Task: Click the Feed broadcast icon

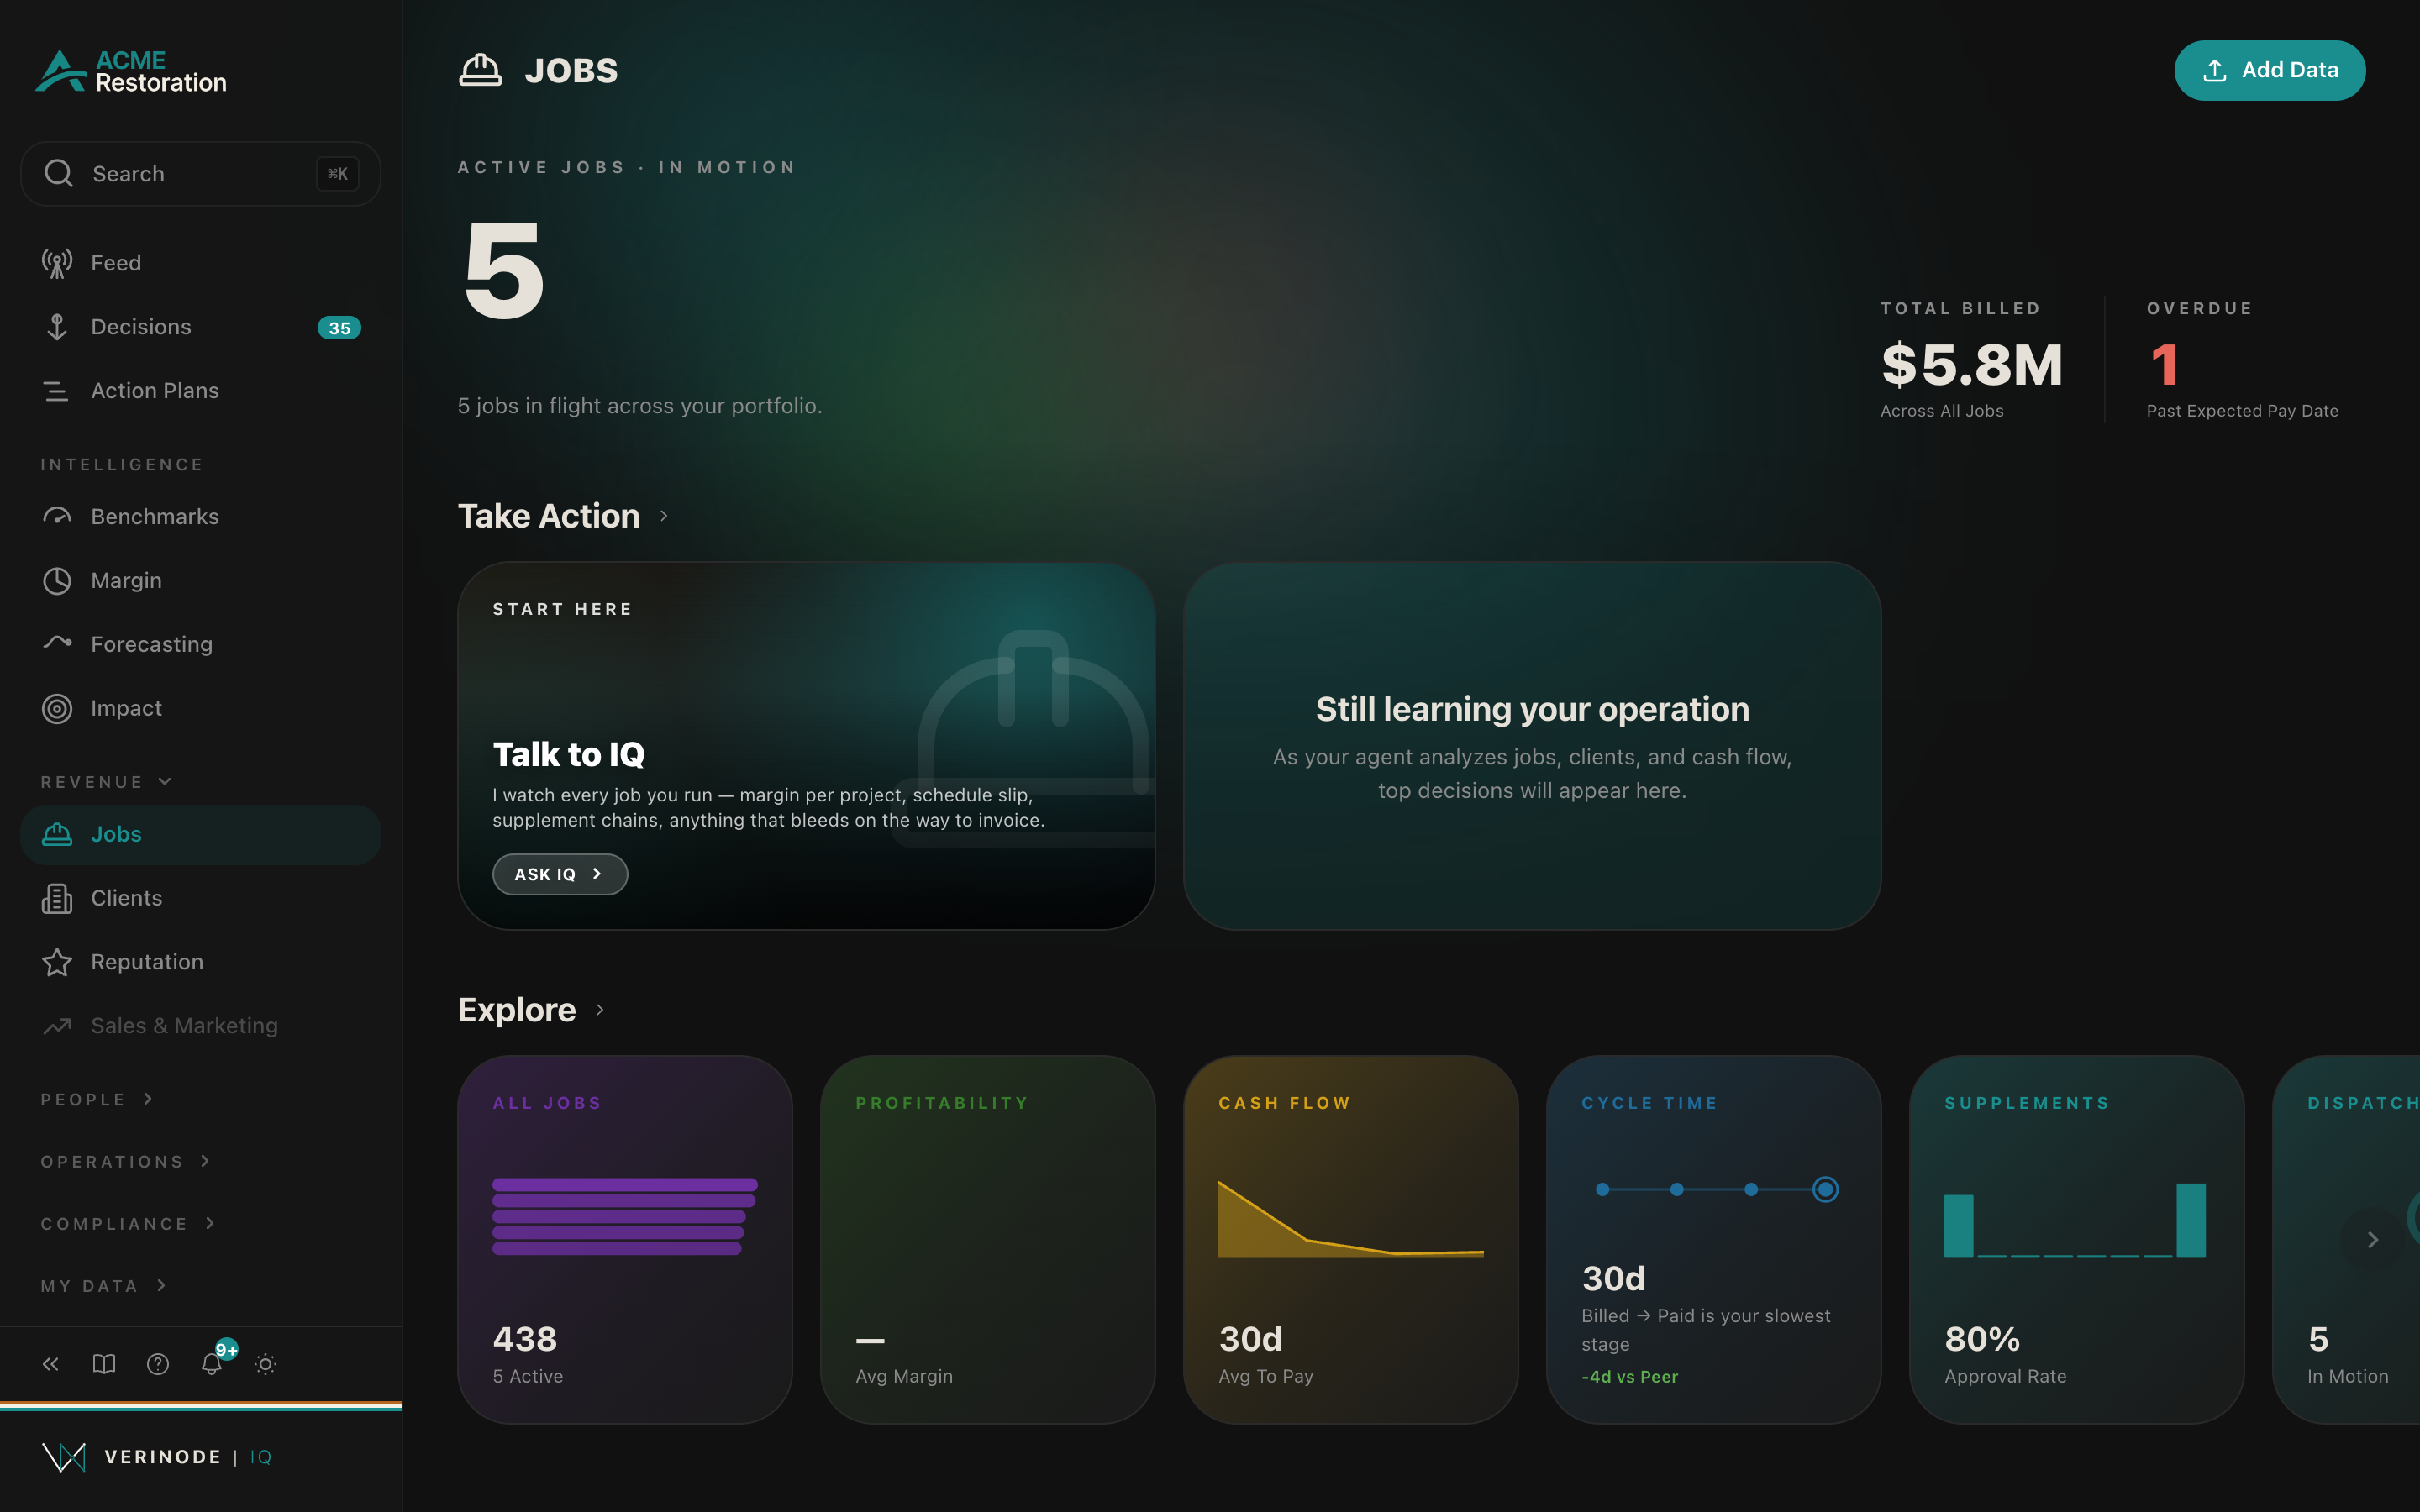Action: [57, 263]
